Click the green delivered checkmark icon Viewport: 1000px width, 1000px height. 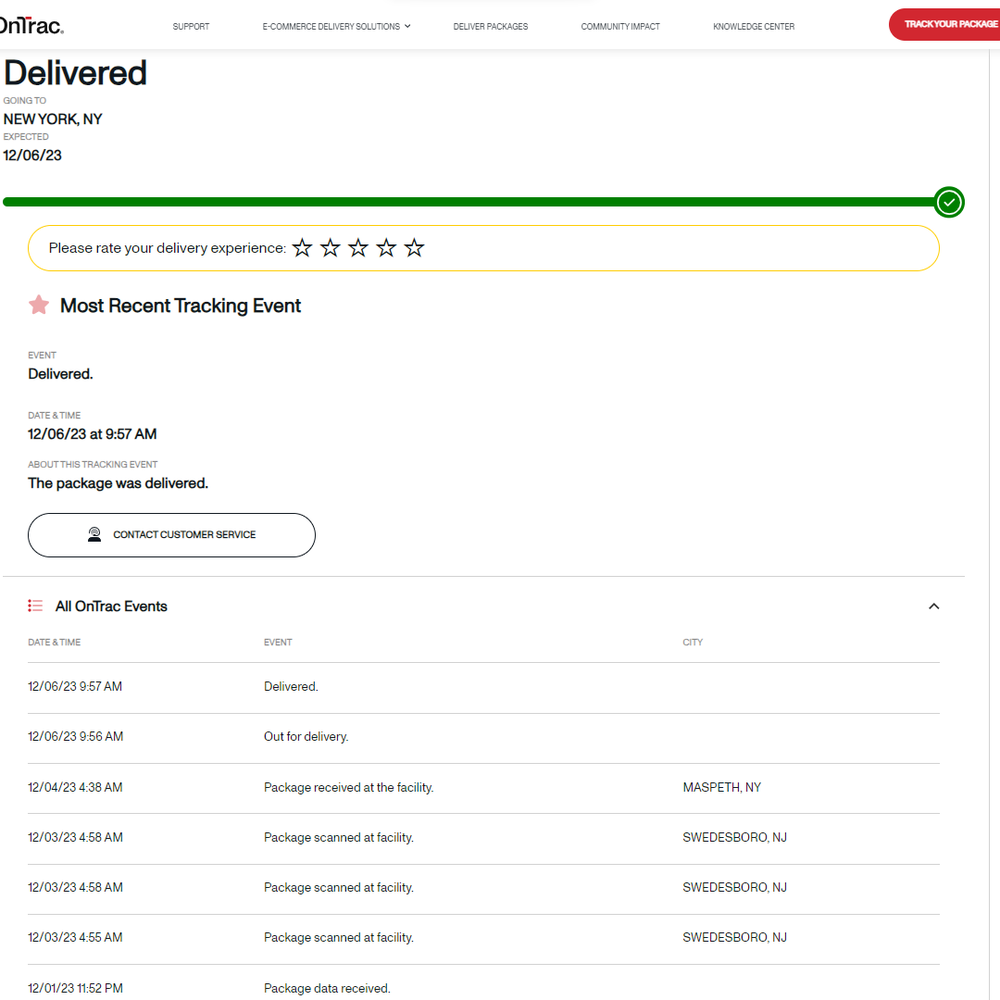(949, 202)
